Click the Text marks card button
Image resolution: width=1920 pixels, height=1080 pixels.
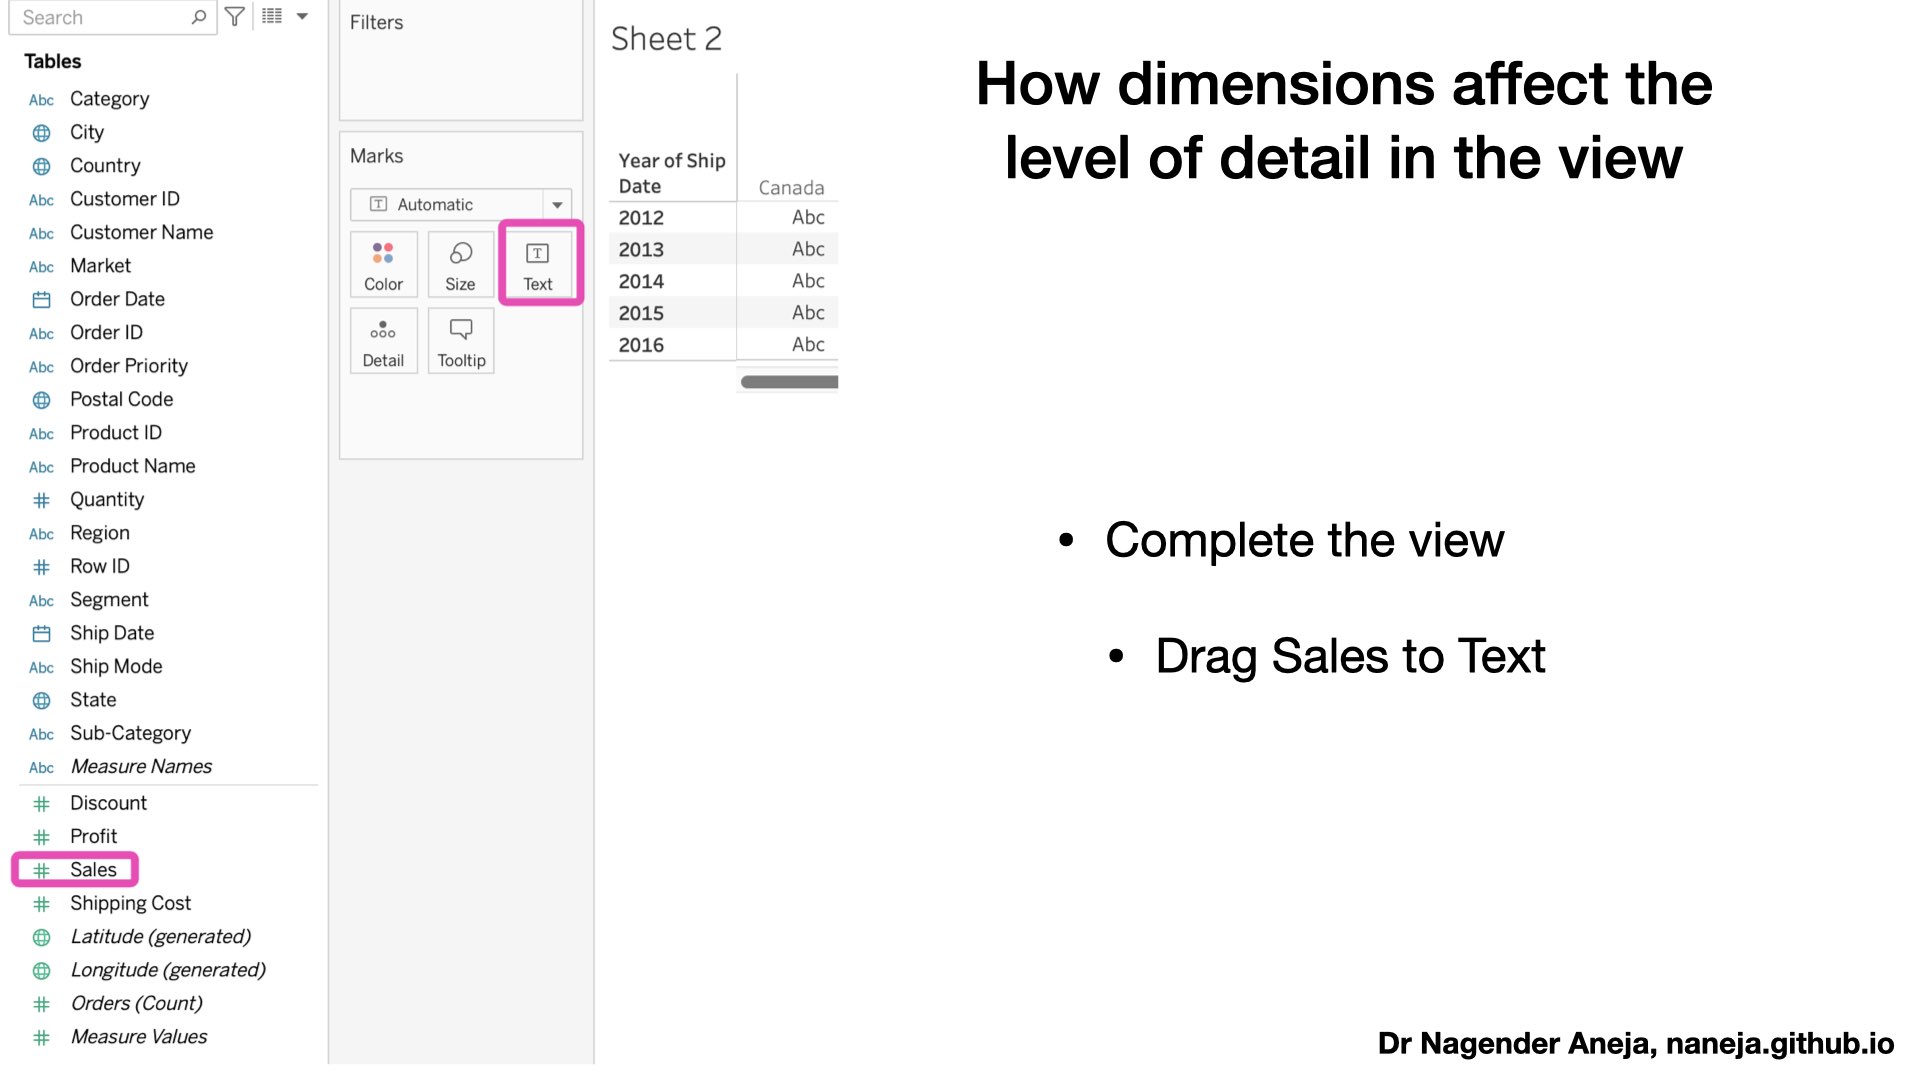tap(538, 265)
